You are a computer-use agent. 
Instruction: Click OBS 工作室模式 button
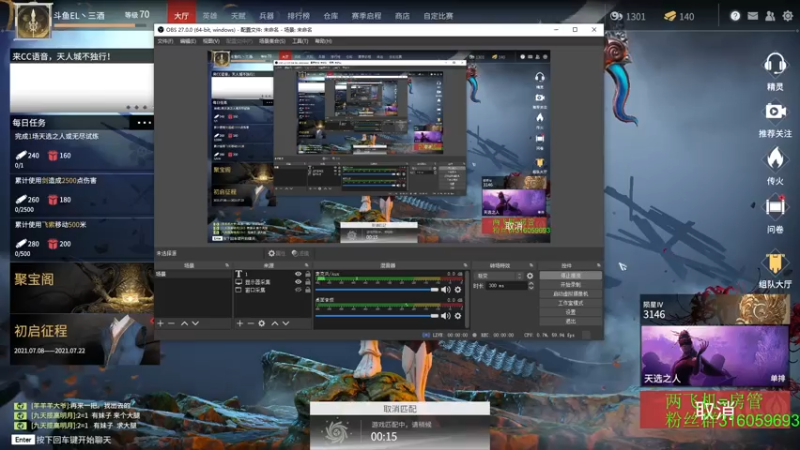[570, 303]
